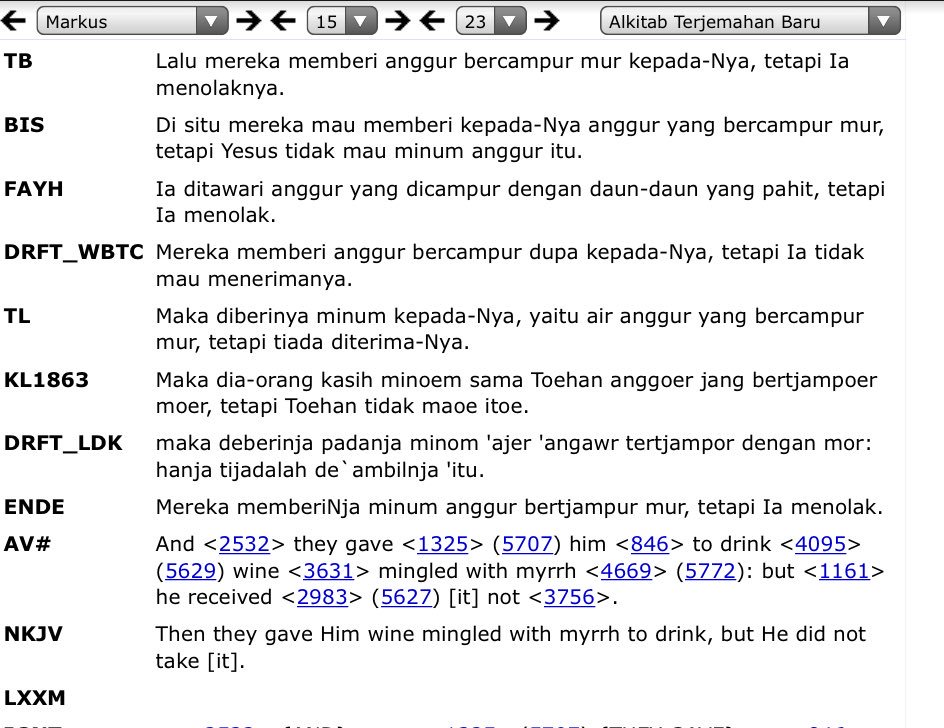
Task: Open the chapter 15 dropdown
Action: 342,21
